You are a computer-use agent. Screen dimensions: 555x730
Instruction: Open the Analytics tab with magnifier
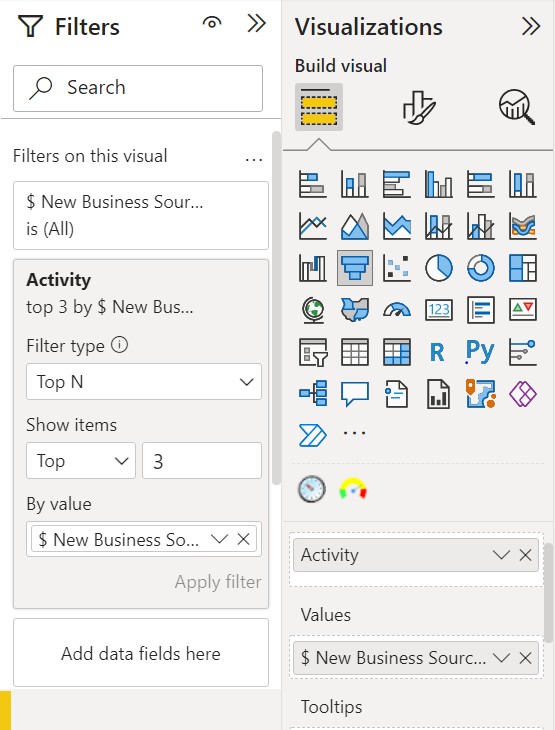pos(517,108)
